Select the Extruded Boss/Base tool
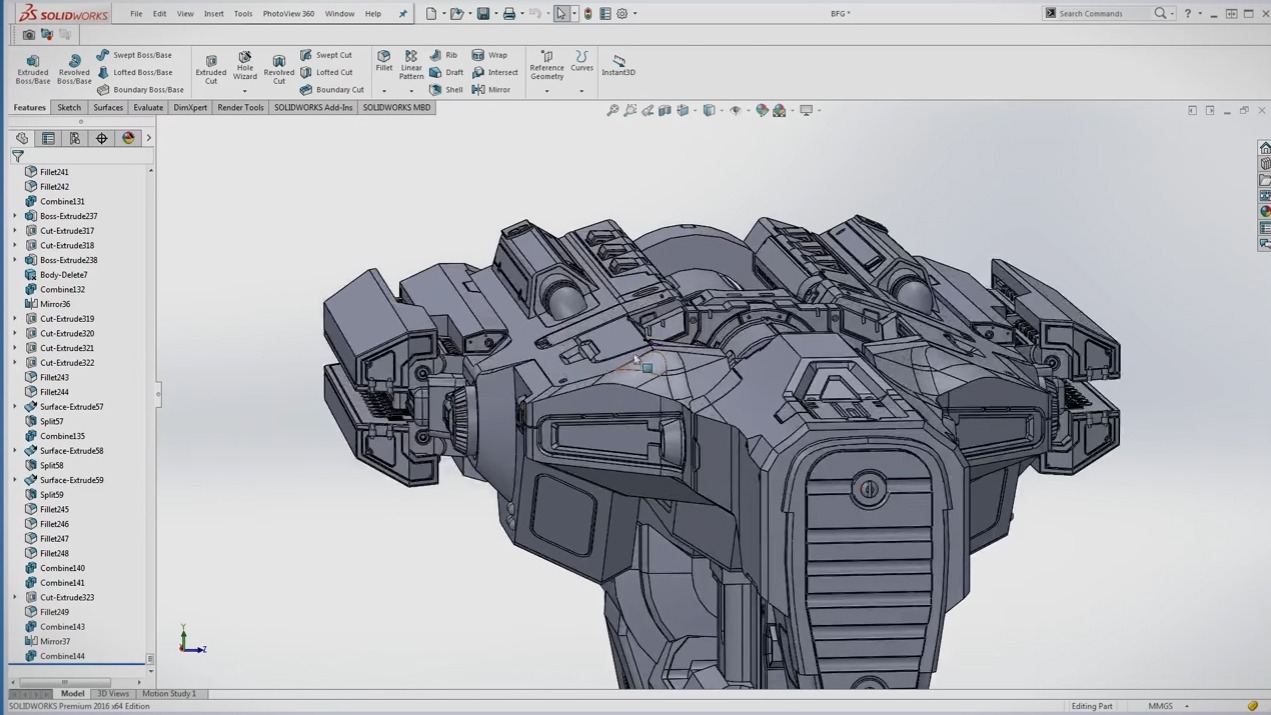This screenshot has width=1271, height=715. point(33,68)
